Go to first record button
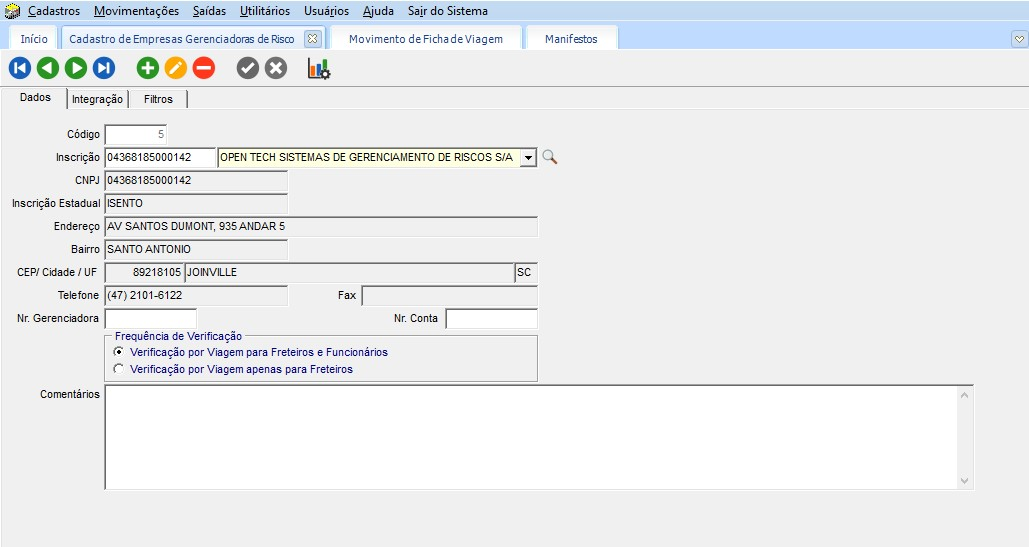1029x547 pixels. [20, 68]
